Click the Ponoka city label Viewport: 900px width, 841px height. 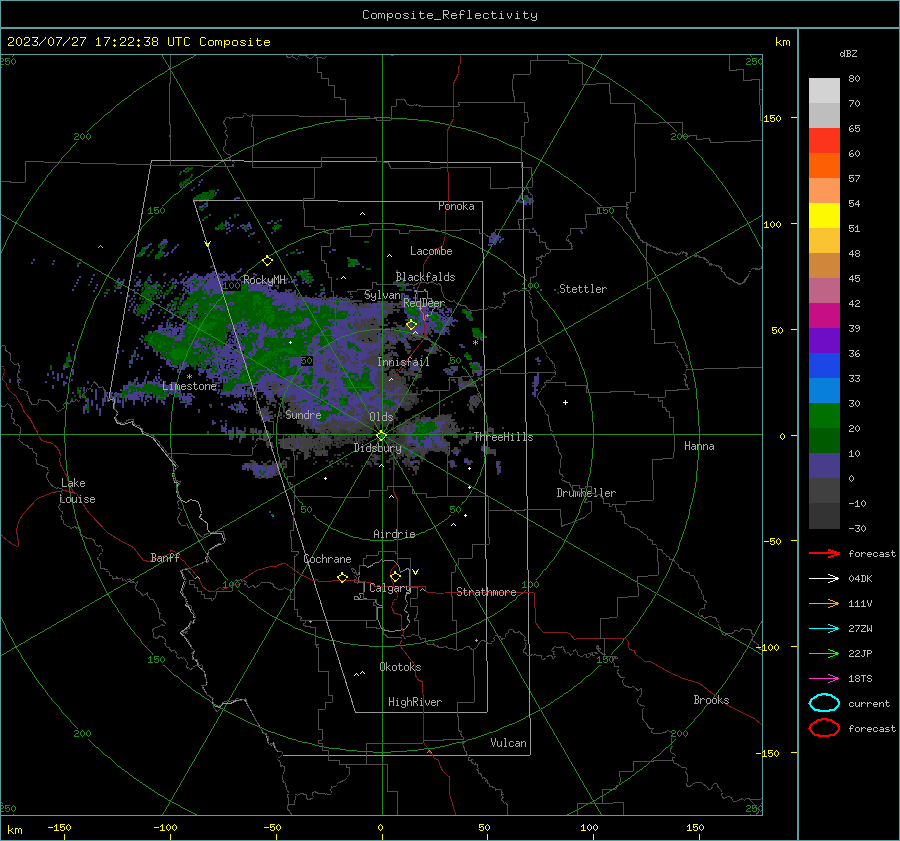[456, 206]
